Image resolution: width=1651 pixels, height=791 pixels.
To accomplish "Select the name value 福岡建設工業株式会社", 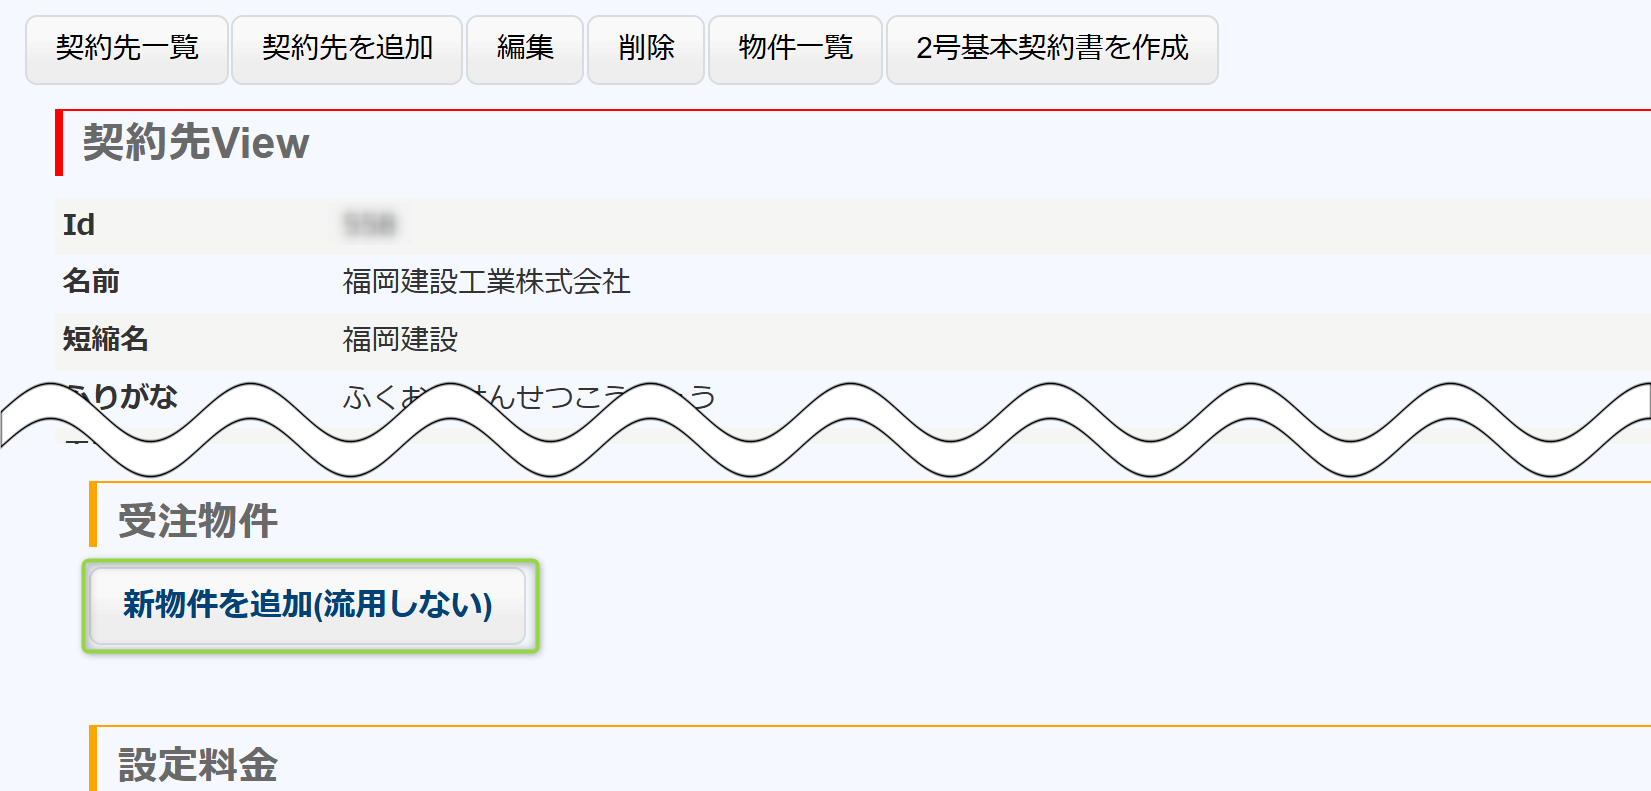I will [x=486, y=282].
